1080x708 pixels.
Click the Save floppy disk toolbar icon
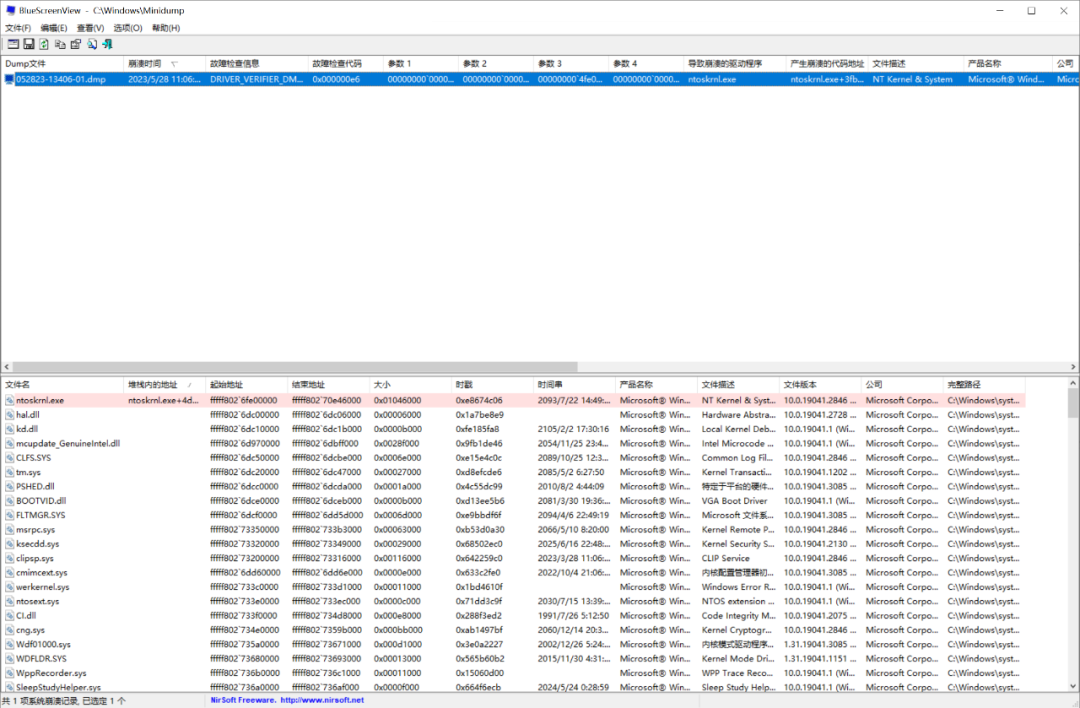[29, 44]
